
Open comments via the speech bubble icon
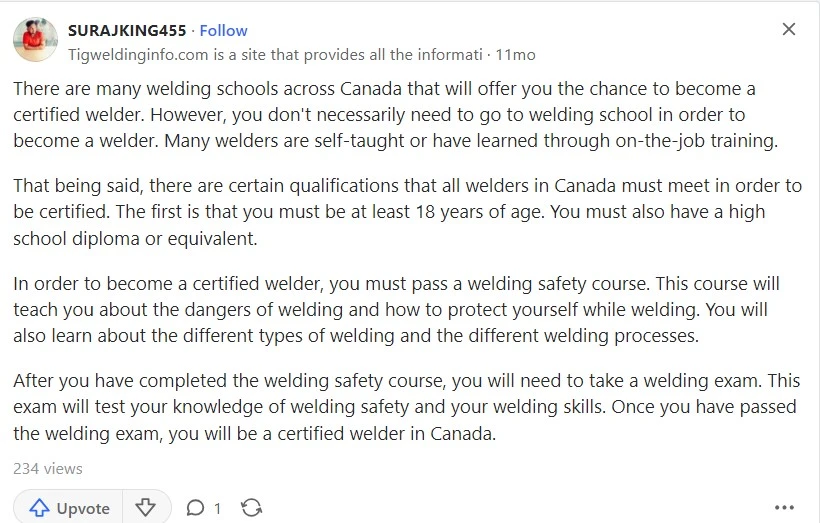(195, 508)
